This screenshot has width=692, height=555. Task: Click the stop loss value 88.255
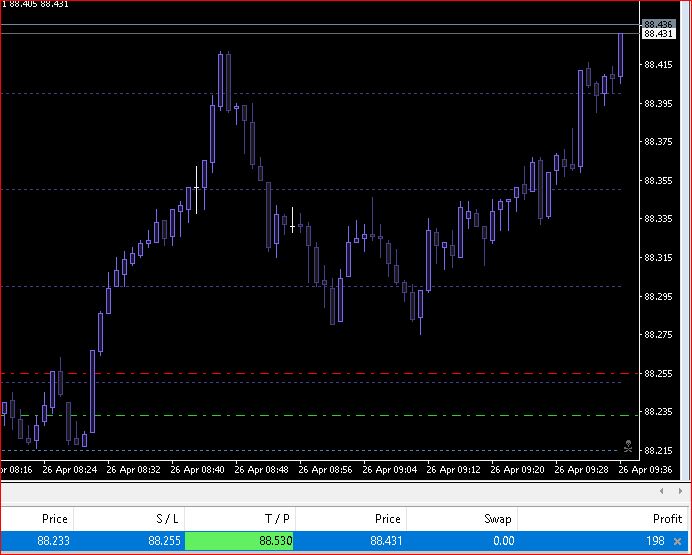click(x=164, y=541)
